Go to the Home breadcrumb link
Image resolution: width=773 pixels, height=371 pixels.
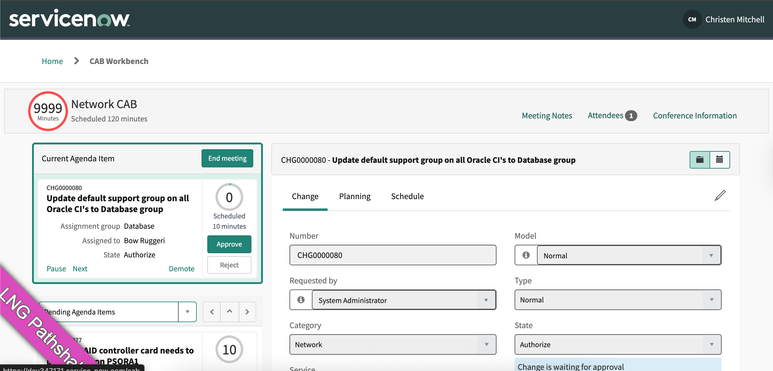(x=52, y=61)
